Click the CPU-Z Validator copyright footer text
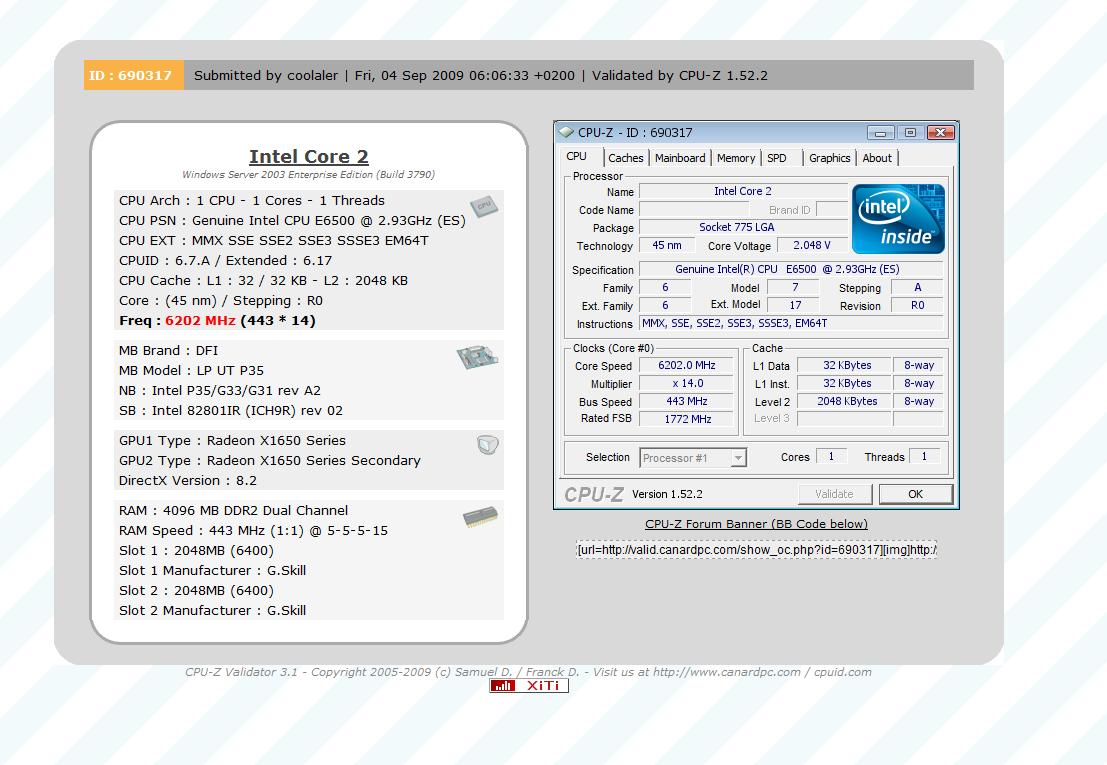1107x765 pixels. pos(528,672)
